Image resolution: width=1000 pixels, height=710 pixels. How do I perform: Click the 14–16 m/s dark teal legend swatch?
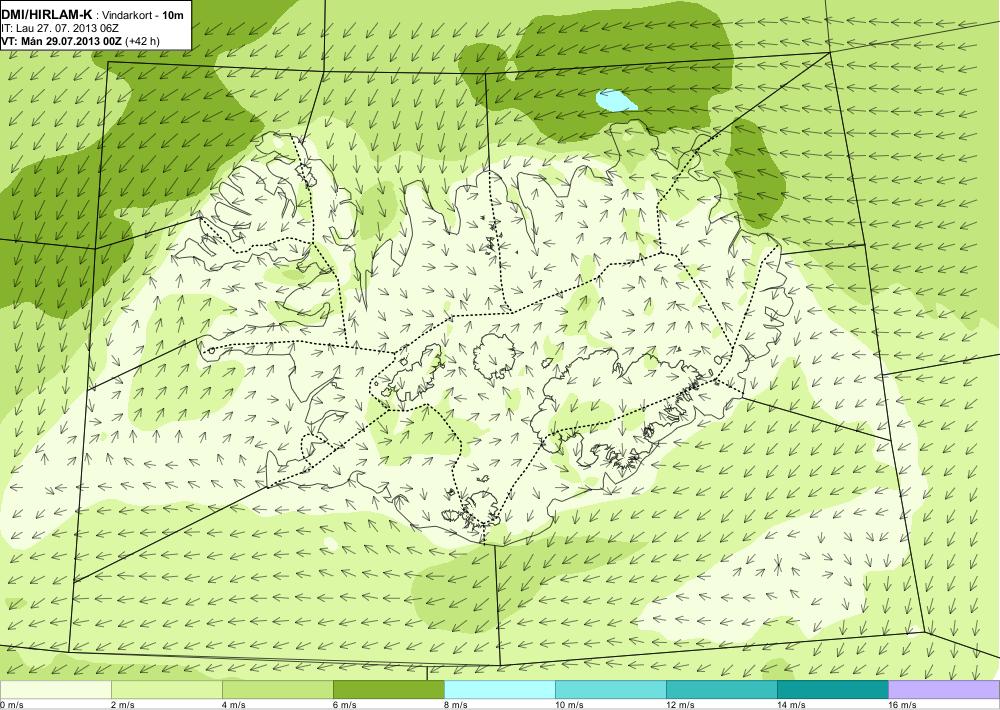832,690
